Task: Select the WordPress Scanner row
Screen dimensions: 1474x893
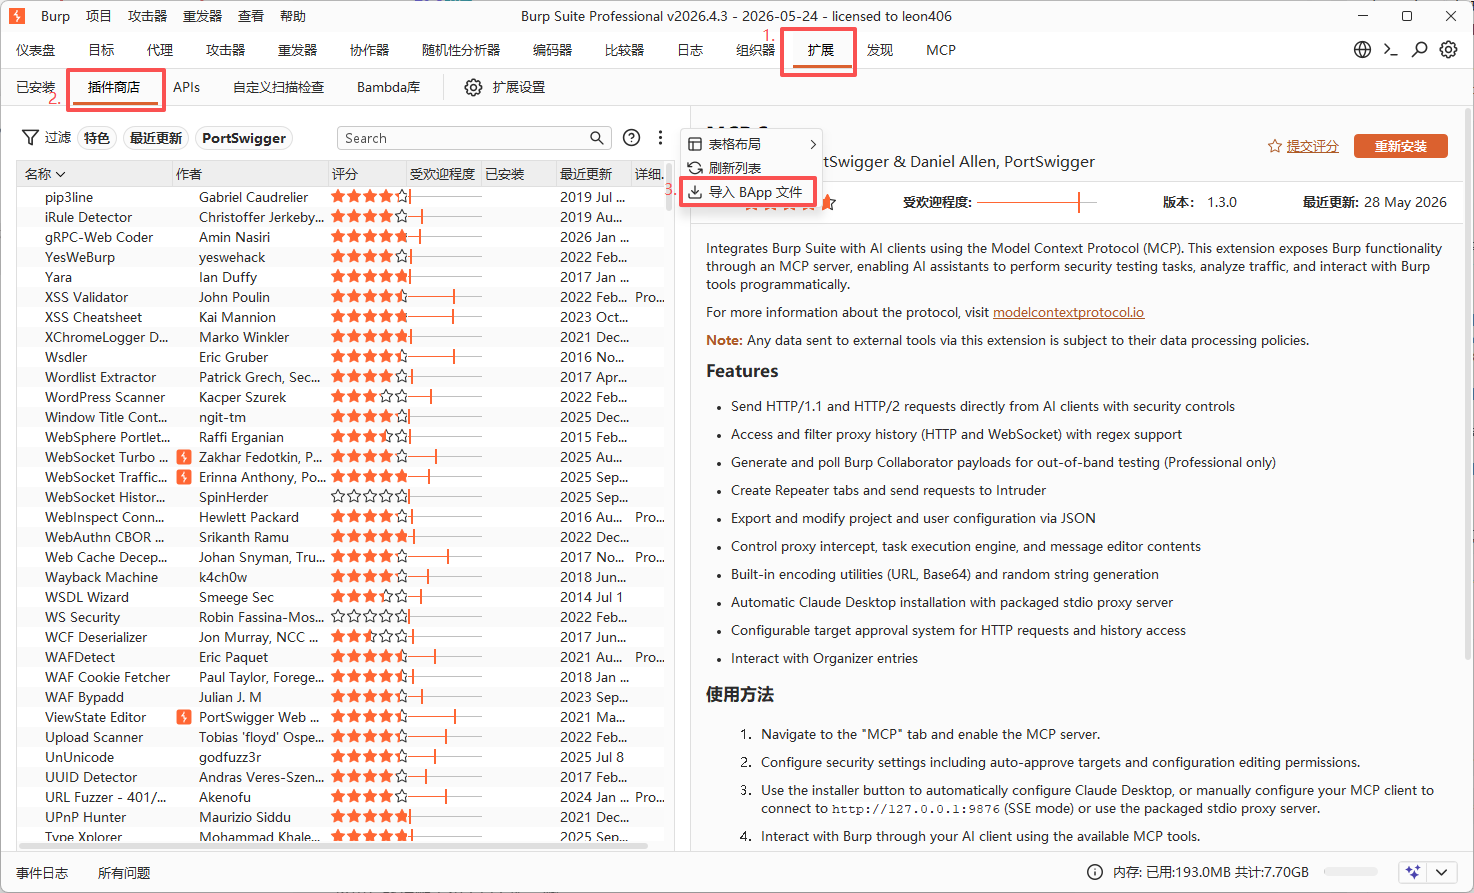Action: (x=340, y=397)
